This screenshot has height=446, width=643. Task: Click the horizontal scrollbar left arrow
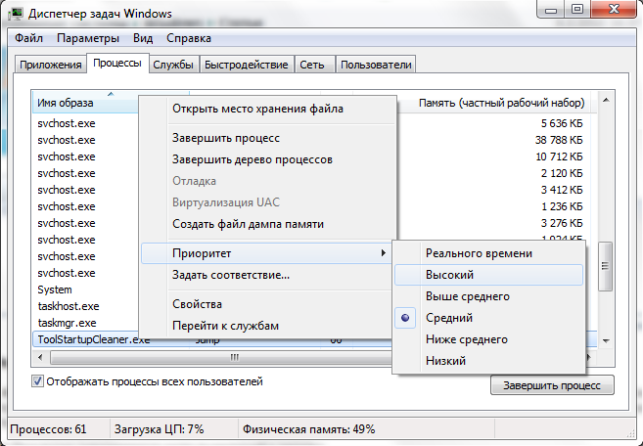40,357
